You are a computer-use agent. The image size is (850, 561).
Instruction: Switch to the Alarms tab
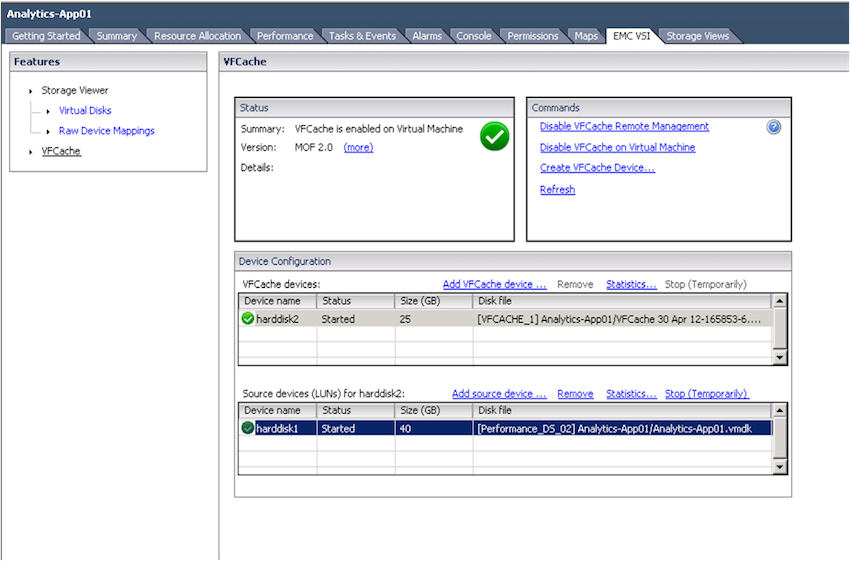[x=427, y=36]
